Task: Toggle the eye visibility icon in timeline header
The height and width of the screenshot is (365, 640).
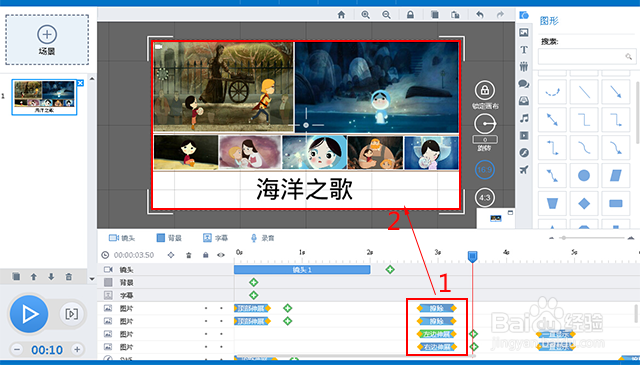Action: click(x=221, y=255)
